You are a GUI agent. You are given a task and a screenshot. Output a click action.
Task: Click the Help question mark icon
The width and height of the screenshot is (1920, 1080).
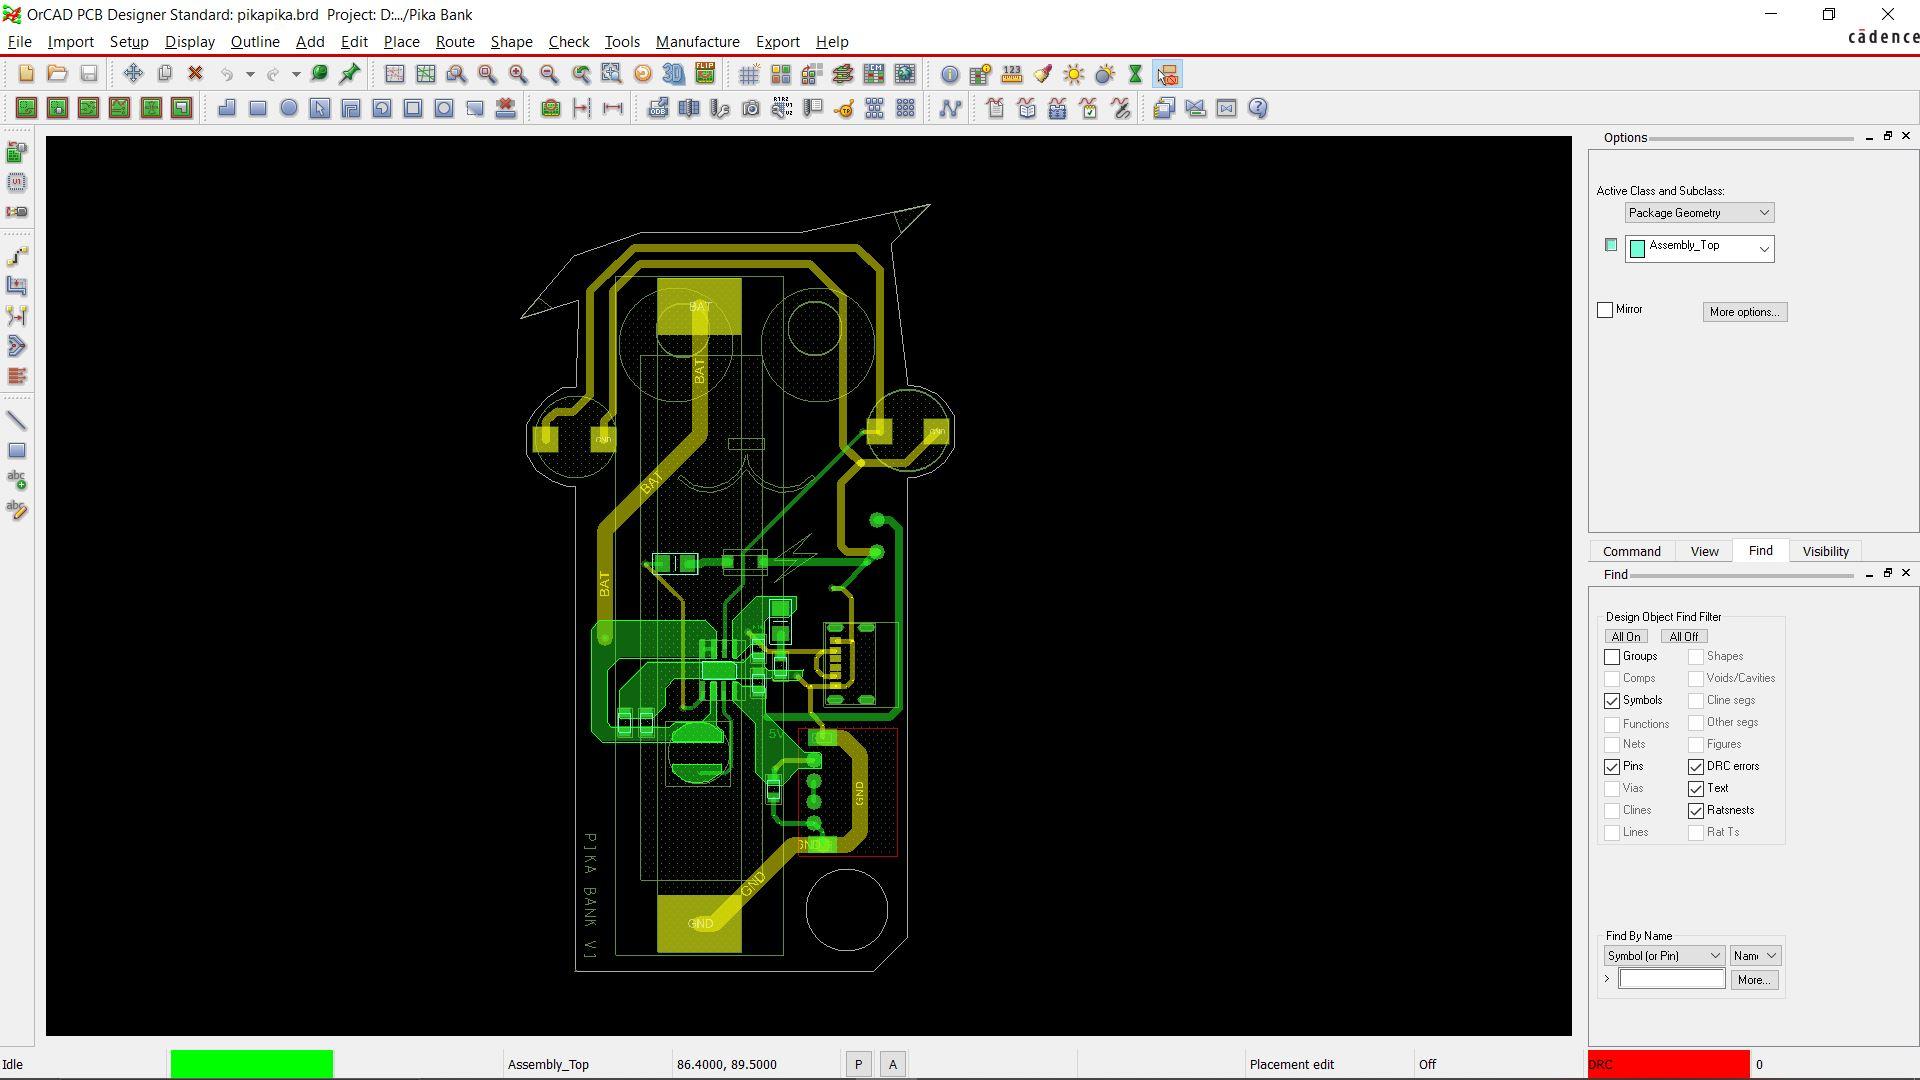(x=1258, y=108)
